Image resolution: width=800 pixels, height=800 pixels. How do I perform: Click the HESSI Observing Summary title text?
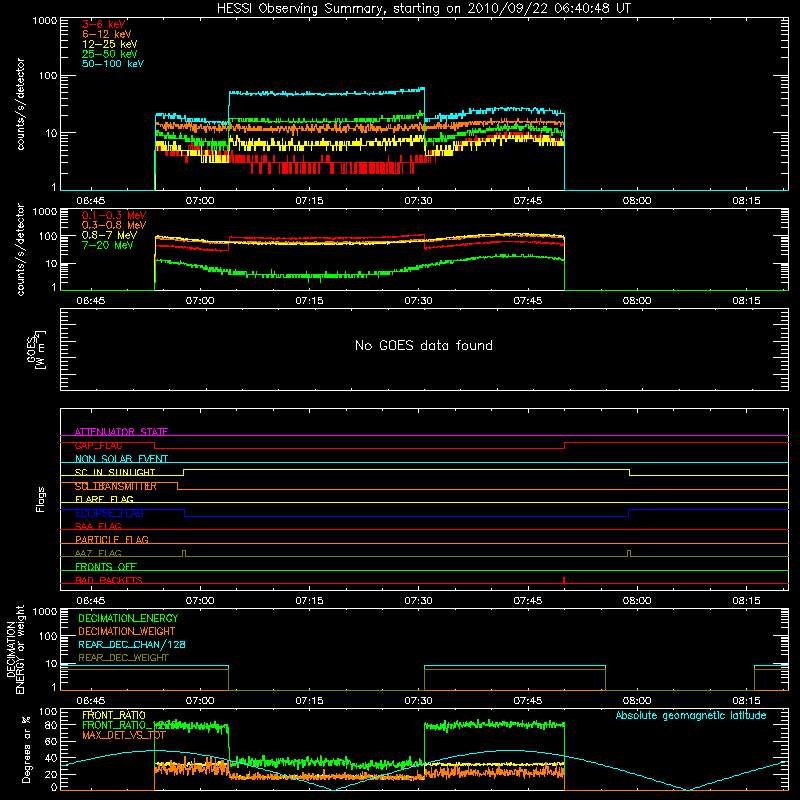coord(423,9)
